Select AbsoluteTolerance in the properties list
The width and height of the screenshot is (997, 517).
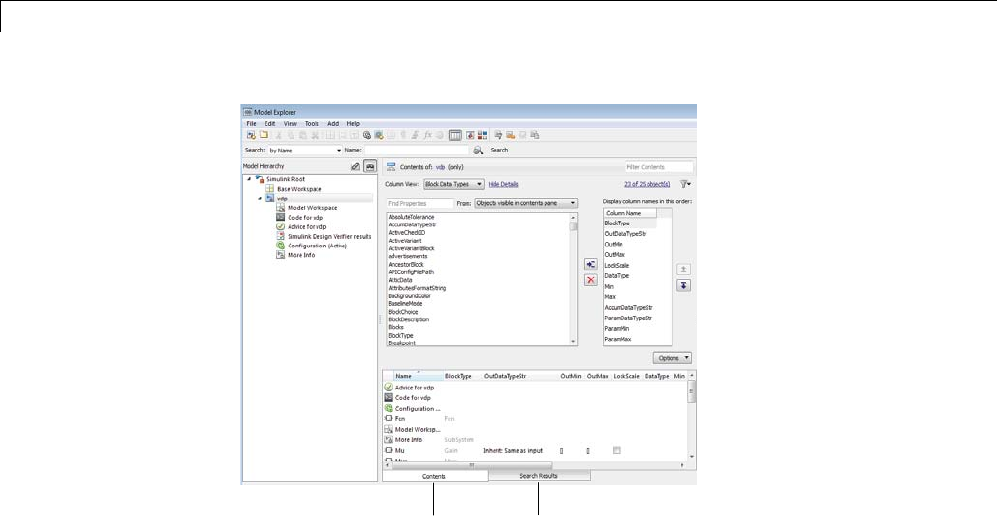pos(411,217)
